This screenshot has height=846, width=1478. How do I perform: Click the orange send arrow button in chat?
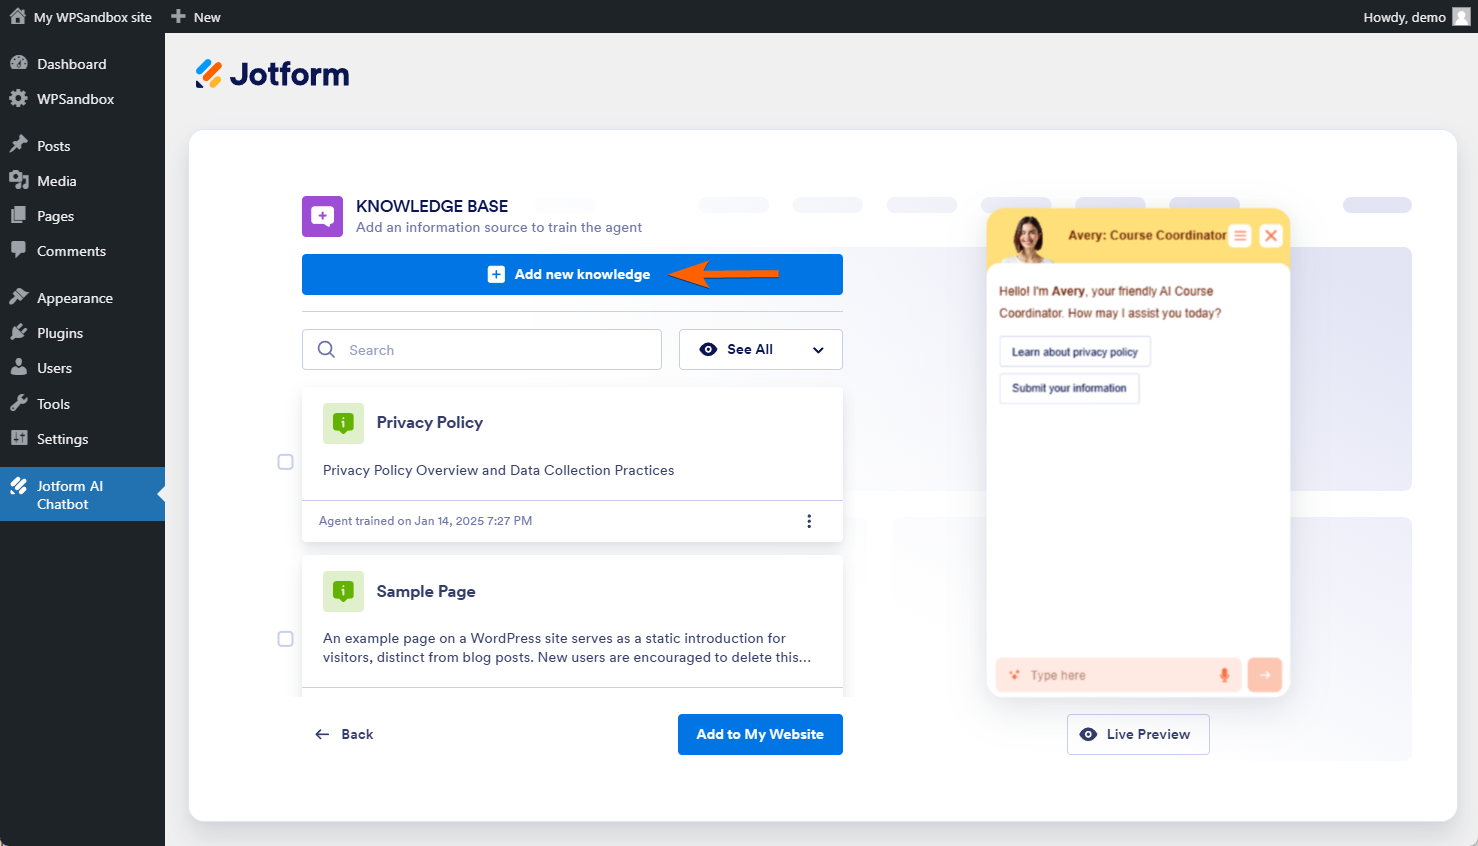click(x=1265, y=675)
